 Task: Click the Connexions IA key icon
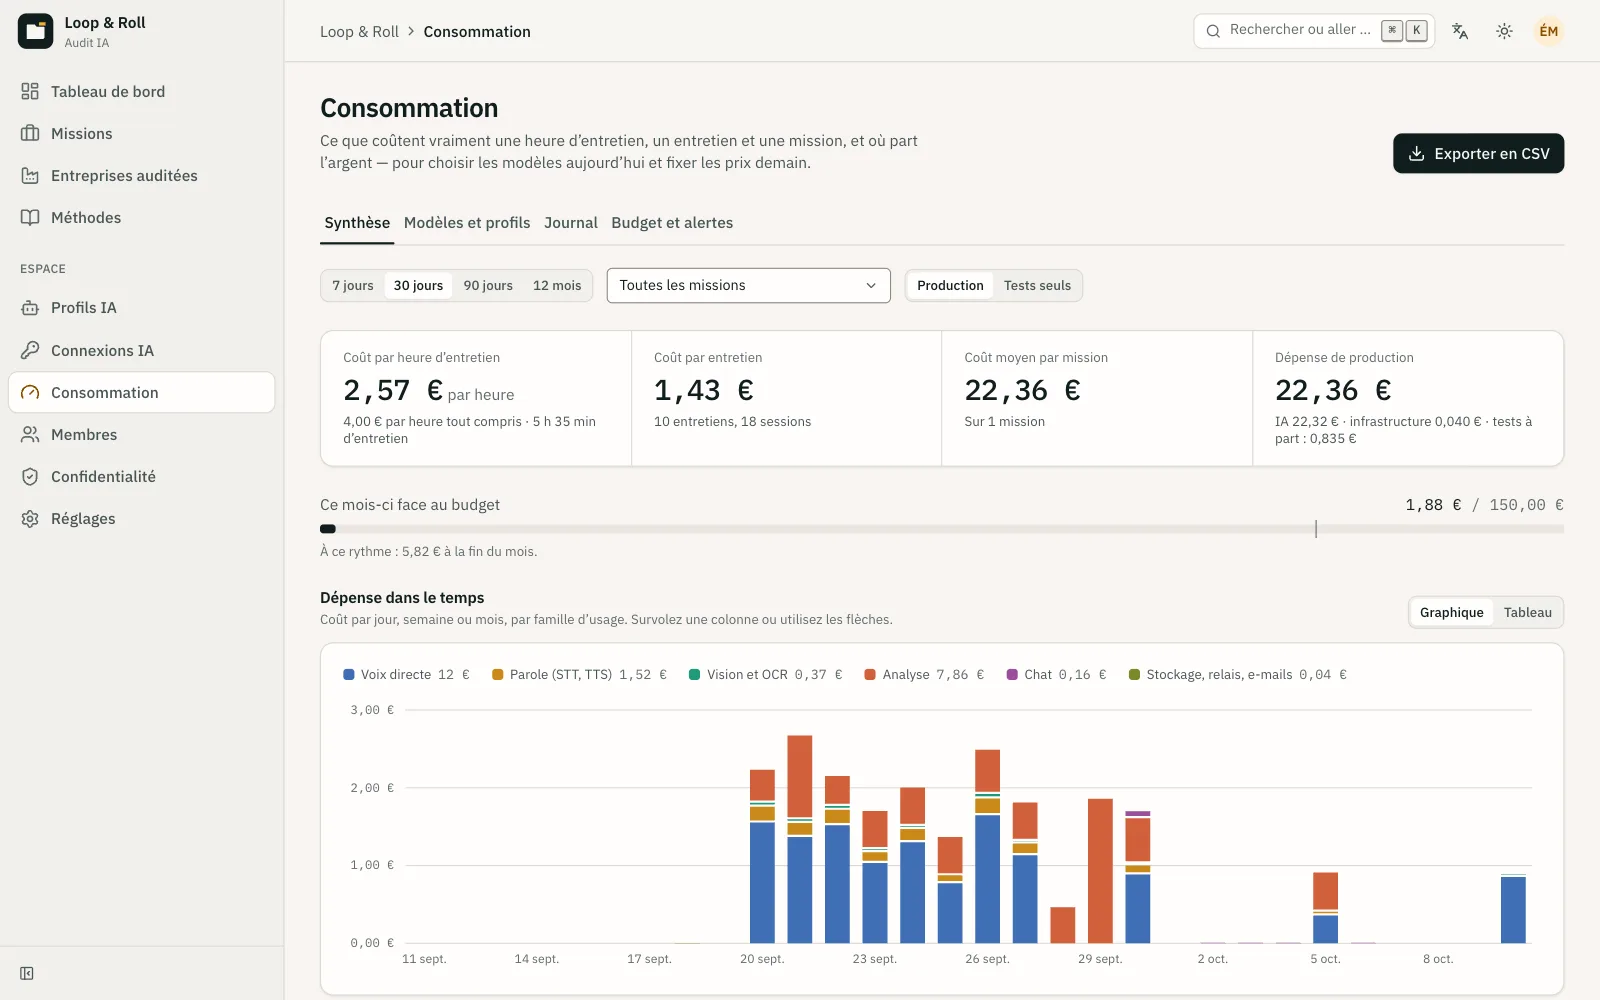(x=30, y=351)
